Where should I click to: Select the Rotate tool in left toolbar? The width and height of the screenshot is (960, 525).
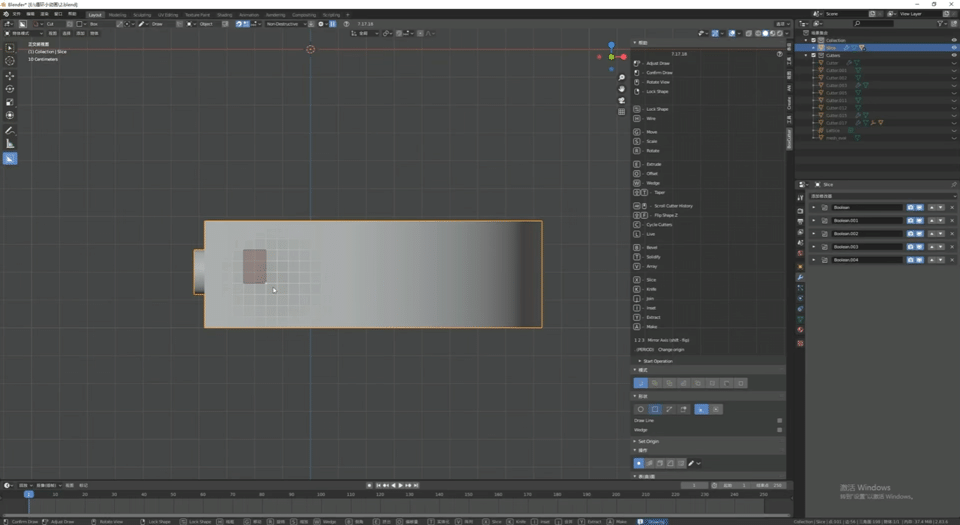click(x=10, y=89)
